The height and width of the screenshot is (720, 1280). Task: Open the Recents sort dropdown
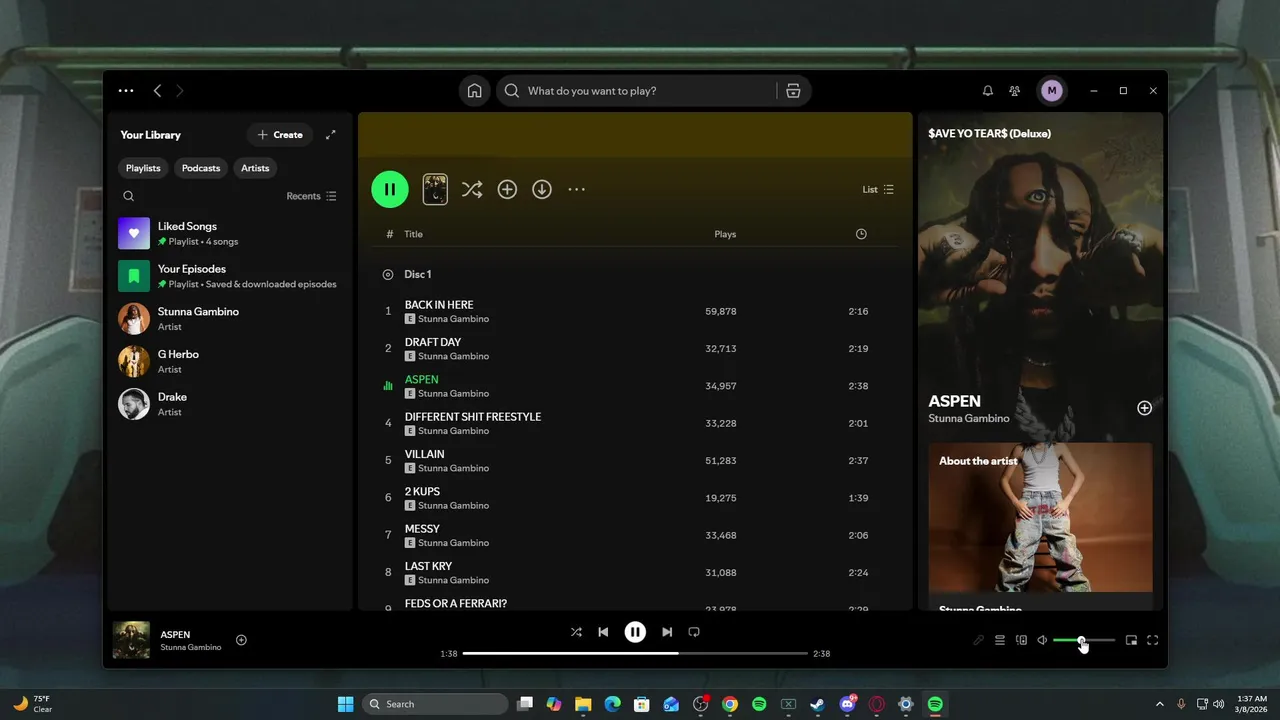311,196
